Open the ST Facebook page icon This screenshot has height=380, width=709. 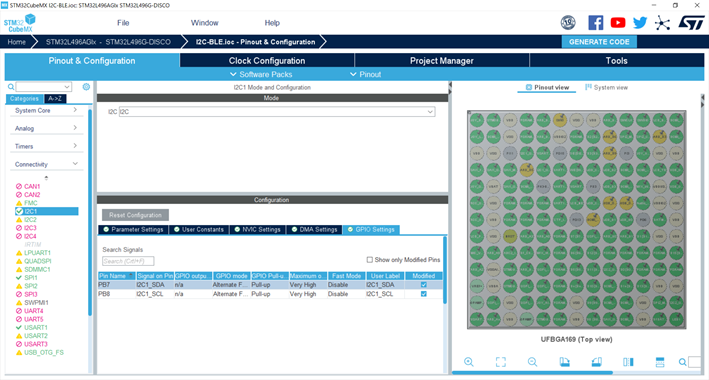pyautogui.click(x=596, y=23)
